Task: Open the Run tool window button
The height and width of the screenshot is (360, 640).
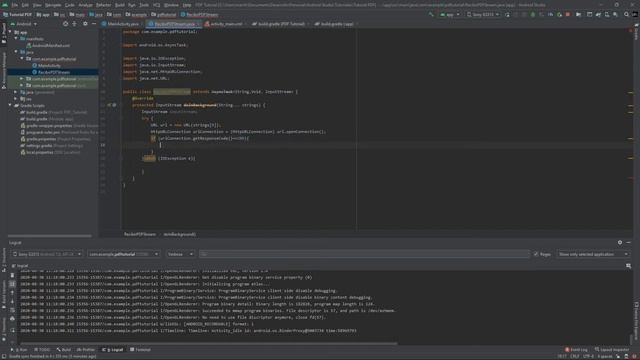Action: point(19,350)
